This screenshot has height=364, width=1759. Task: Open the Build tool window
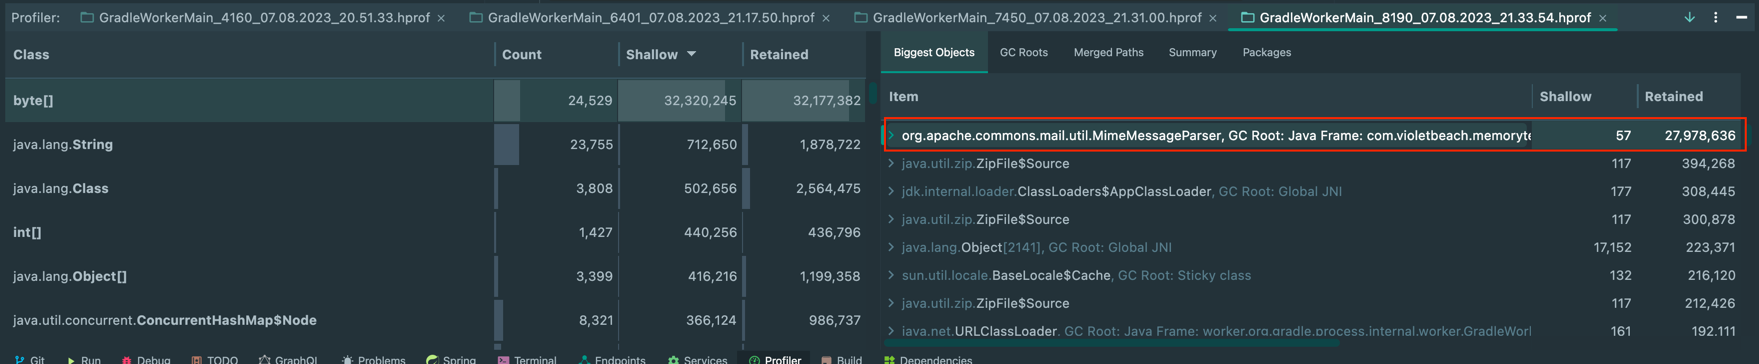coord(841,359)
